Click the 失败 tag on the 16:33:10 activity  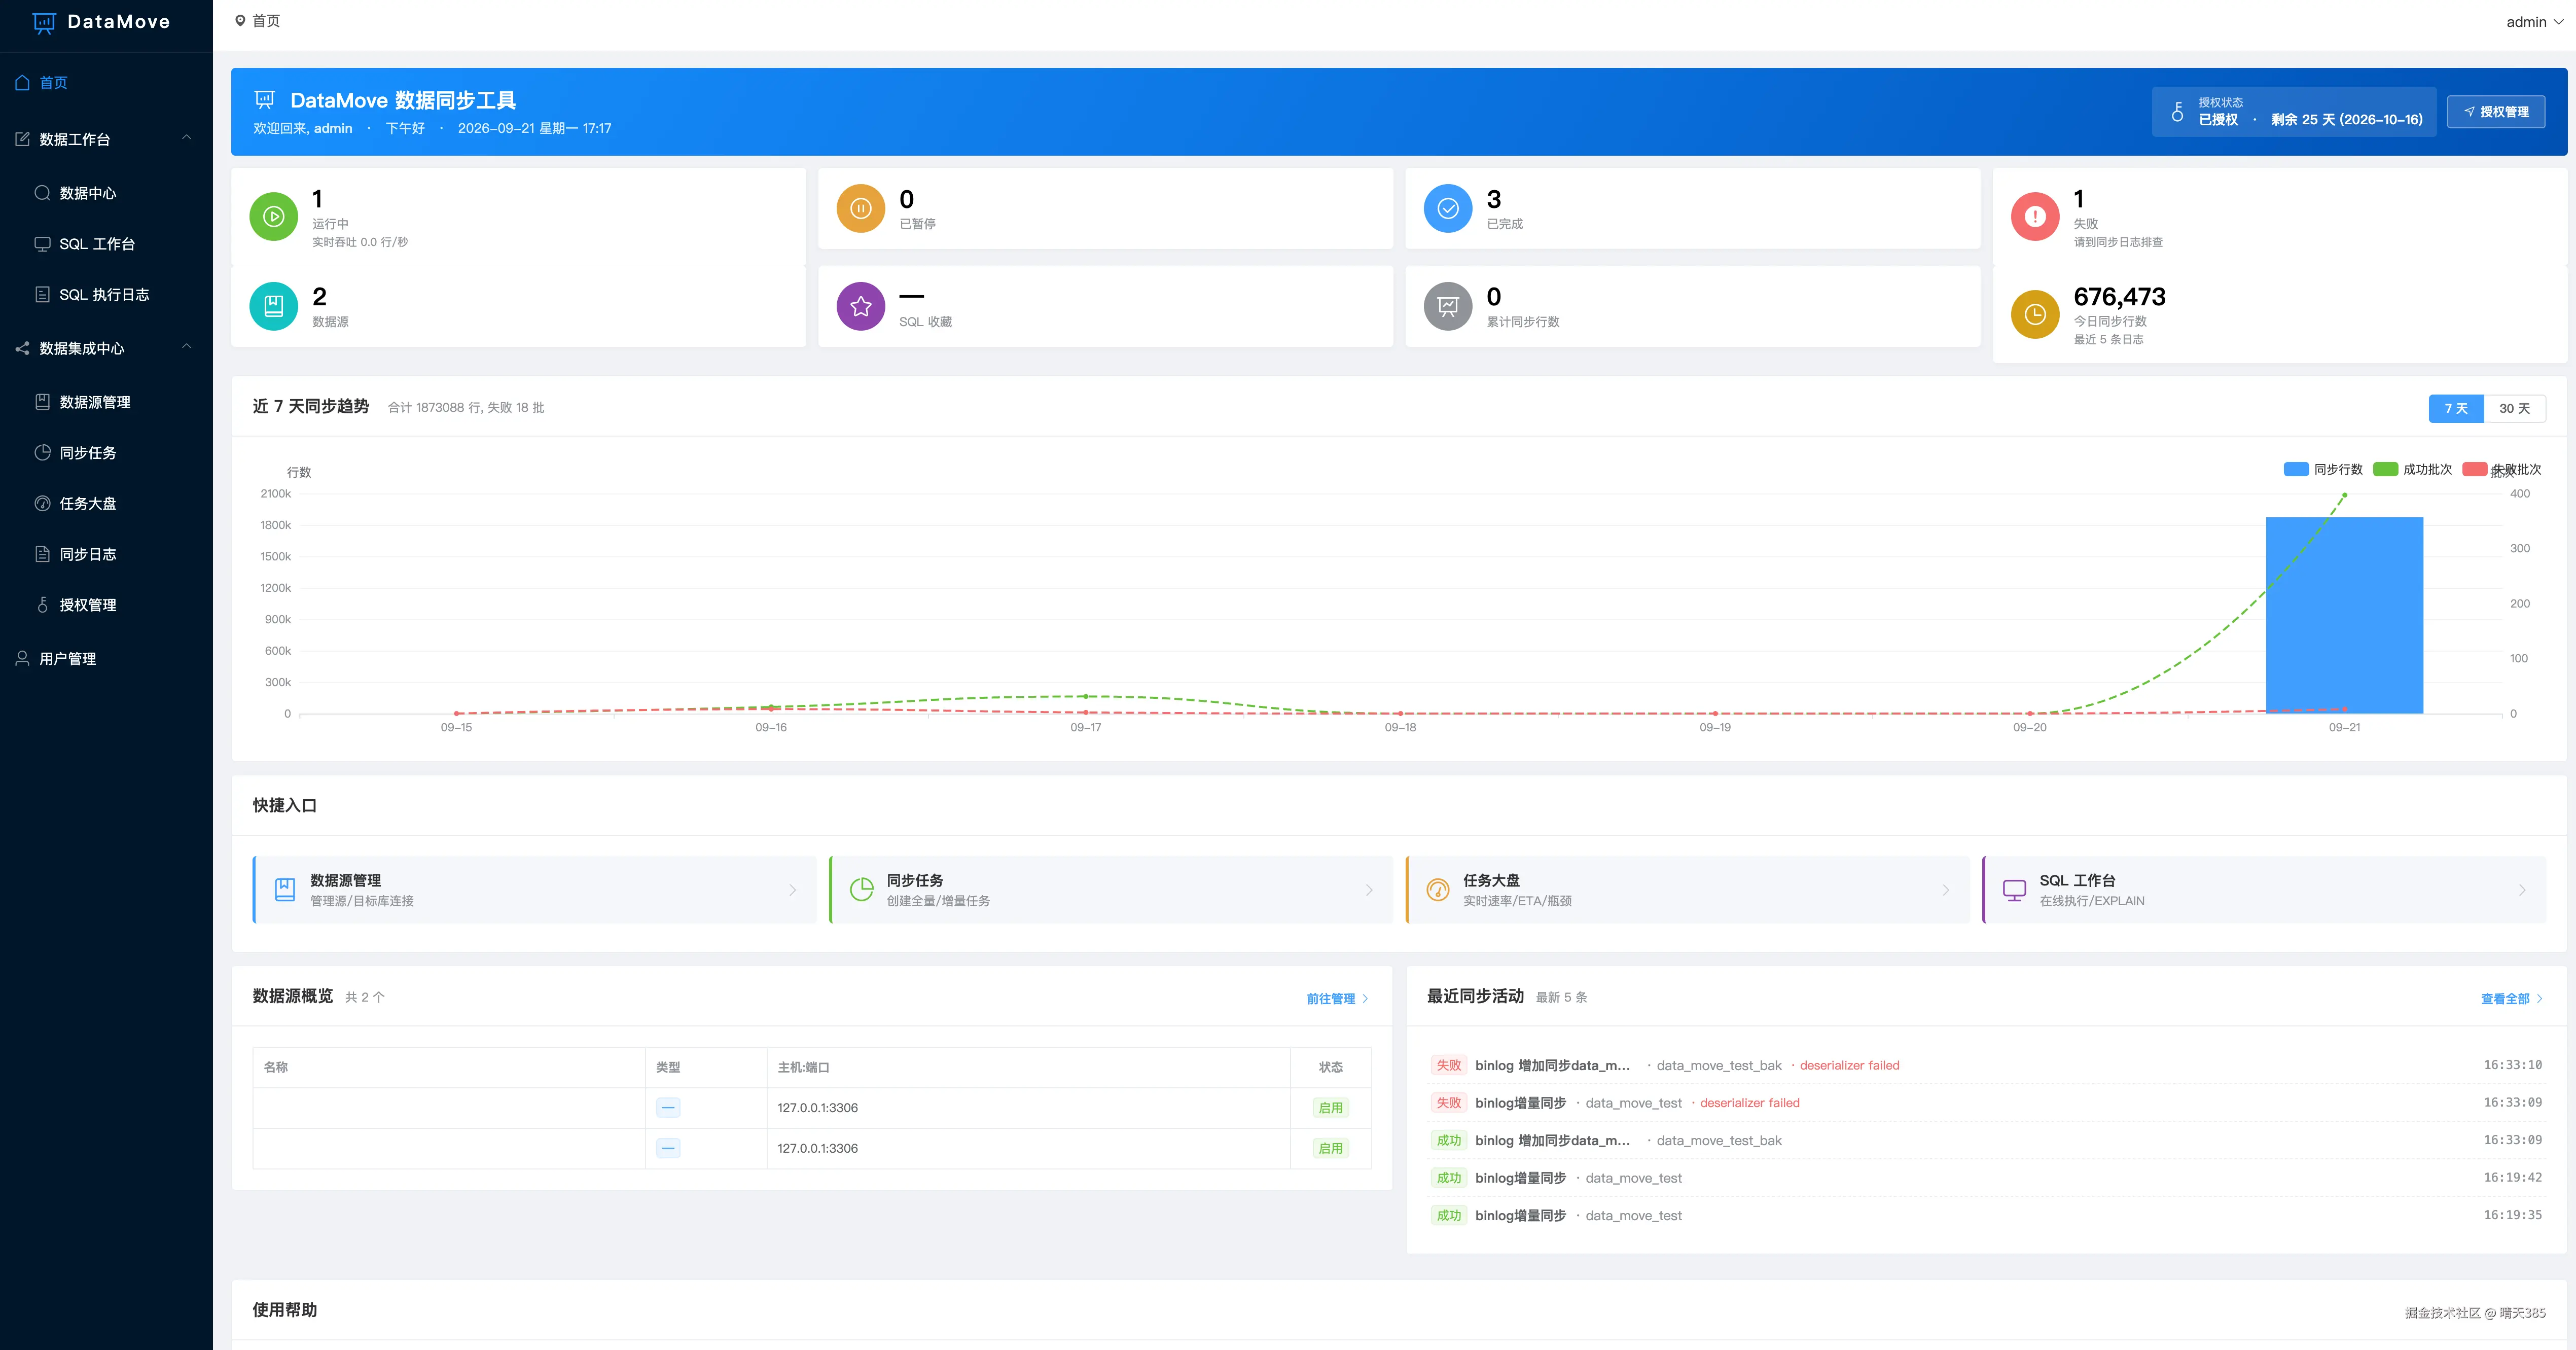tap(1448, 1065)
